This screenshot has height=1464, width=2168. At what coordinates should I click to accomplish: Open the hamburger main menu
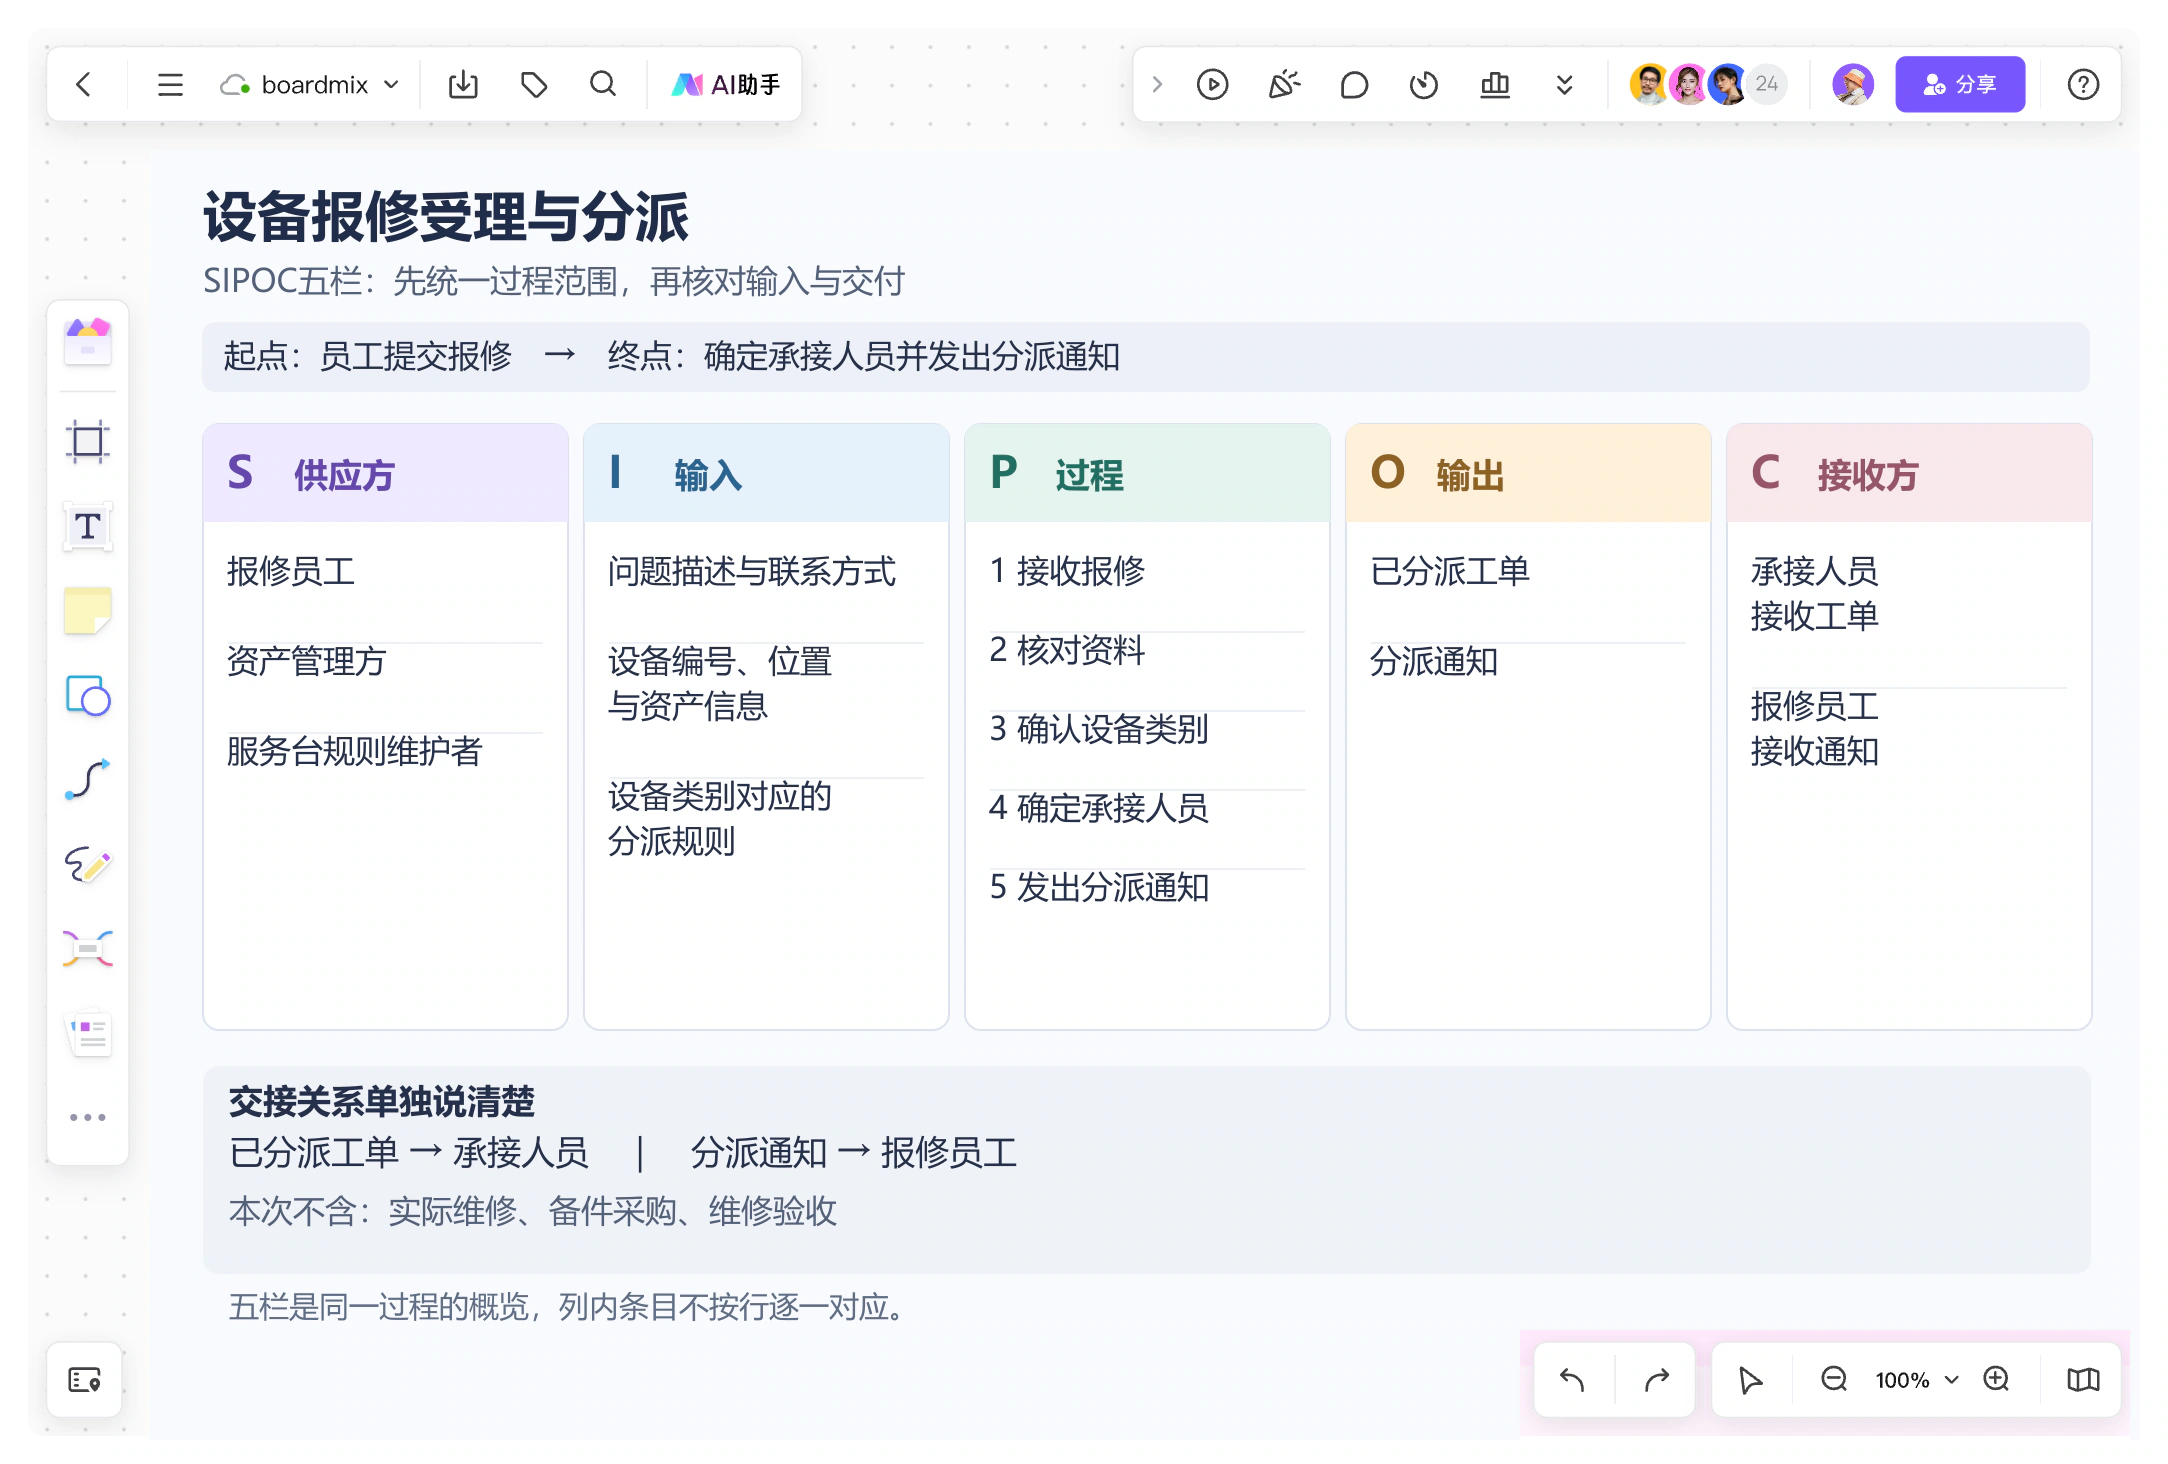(170, 85)
